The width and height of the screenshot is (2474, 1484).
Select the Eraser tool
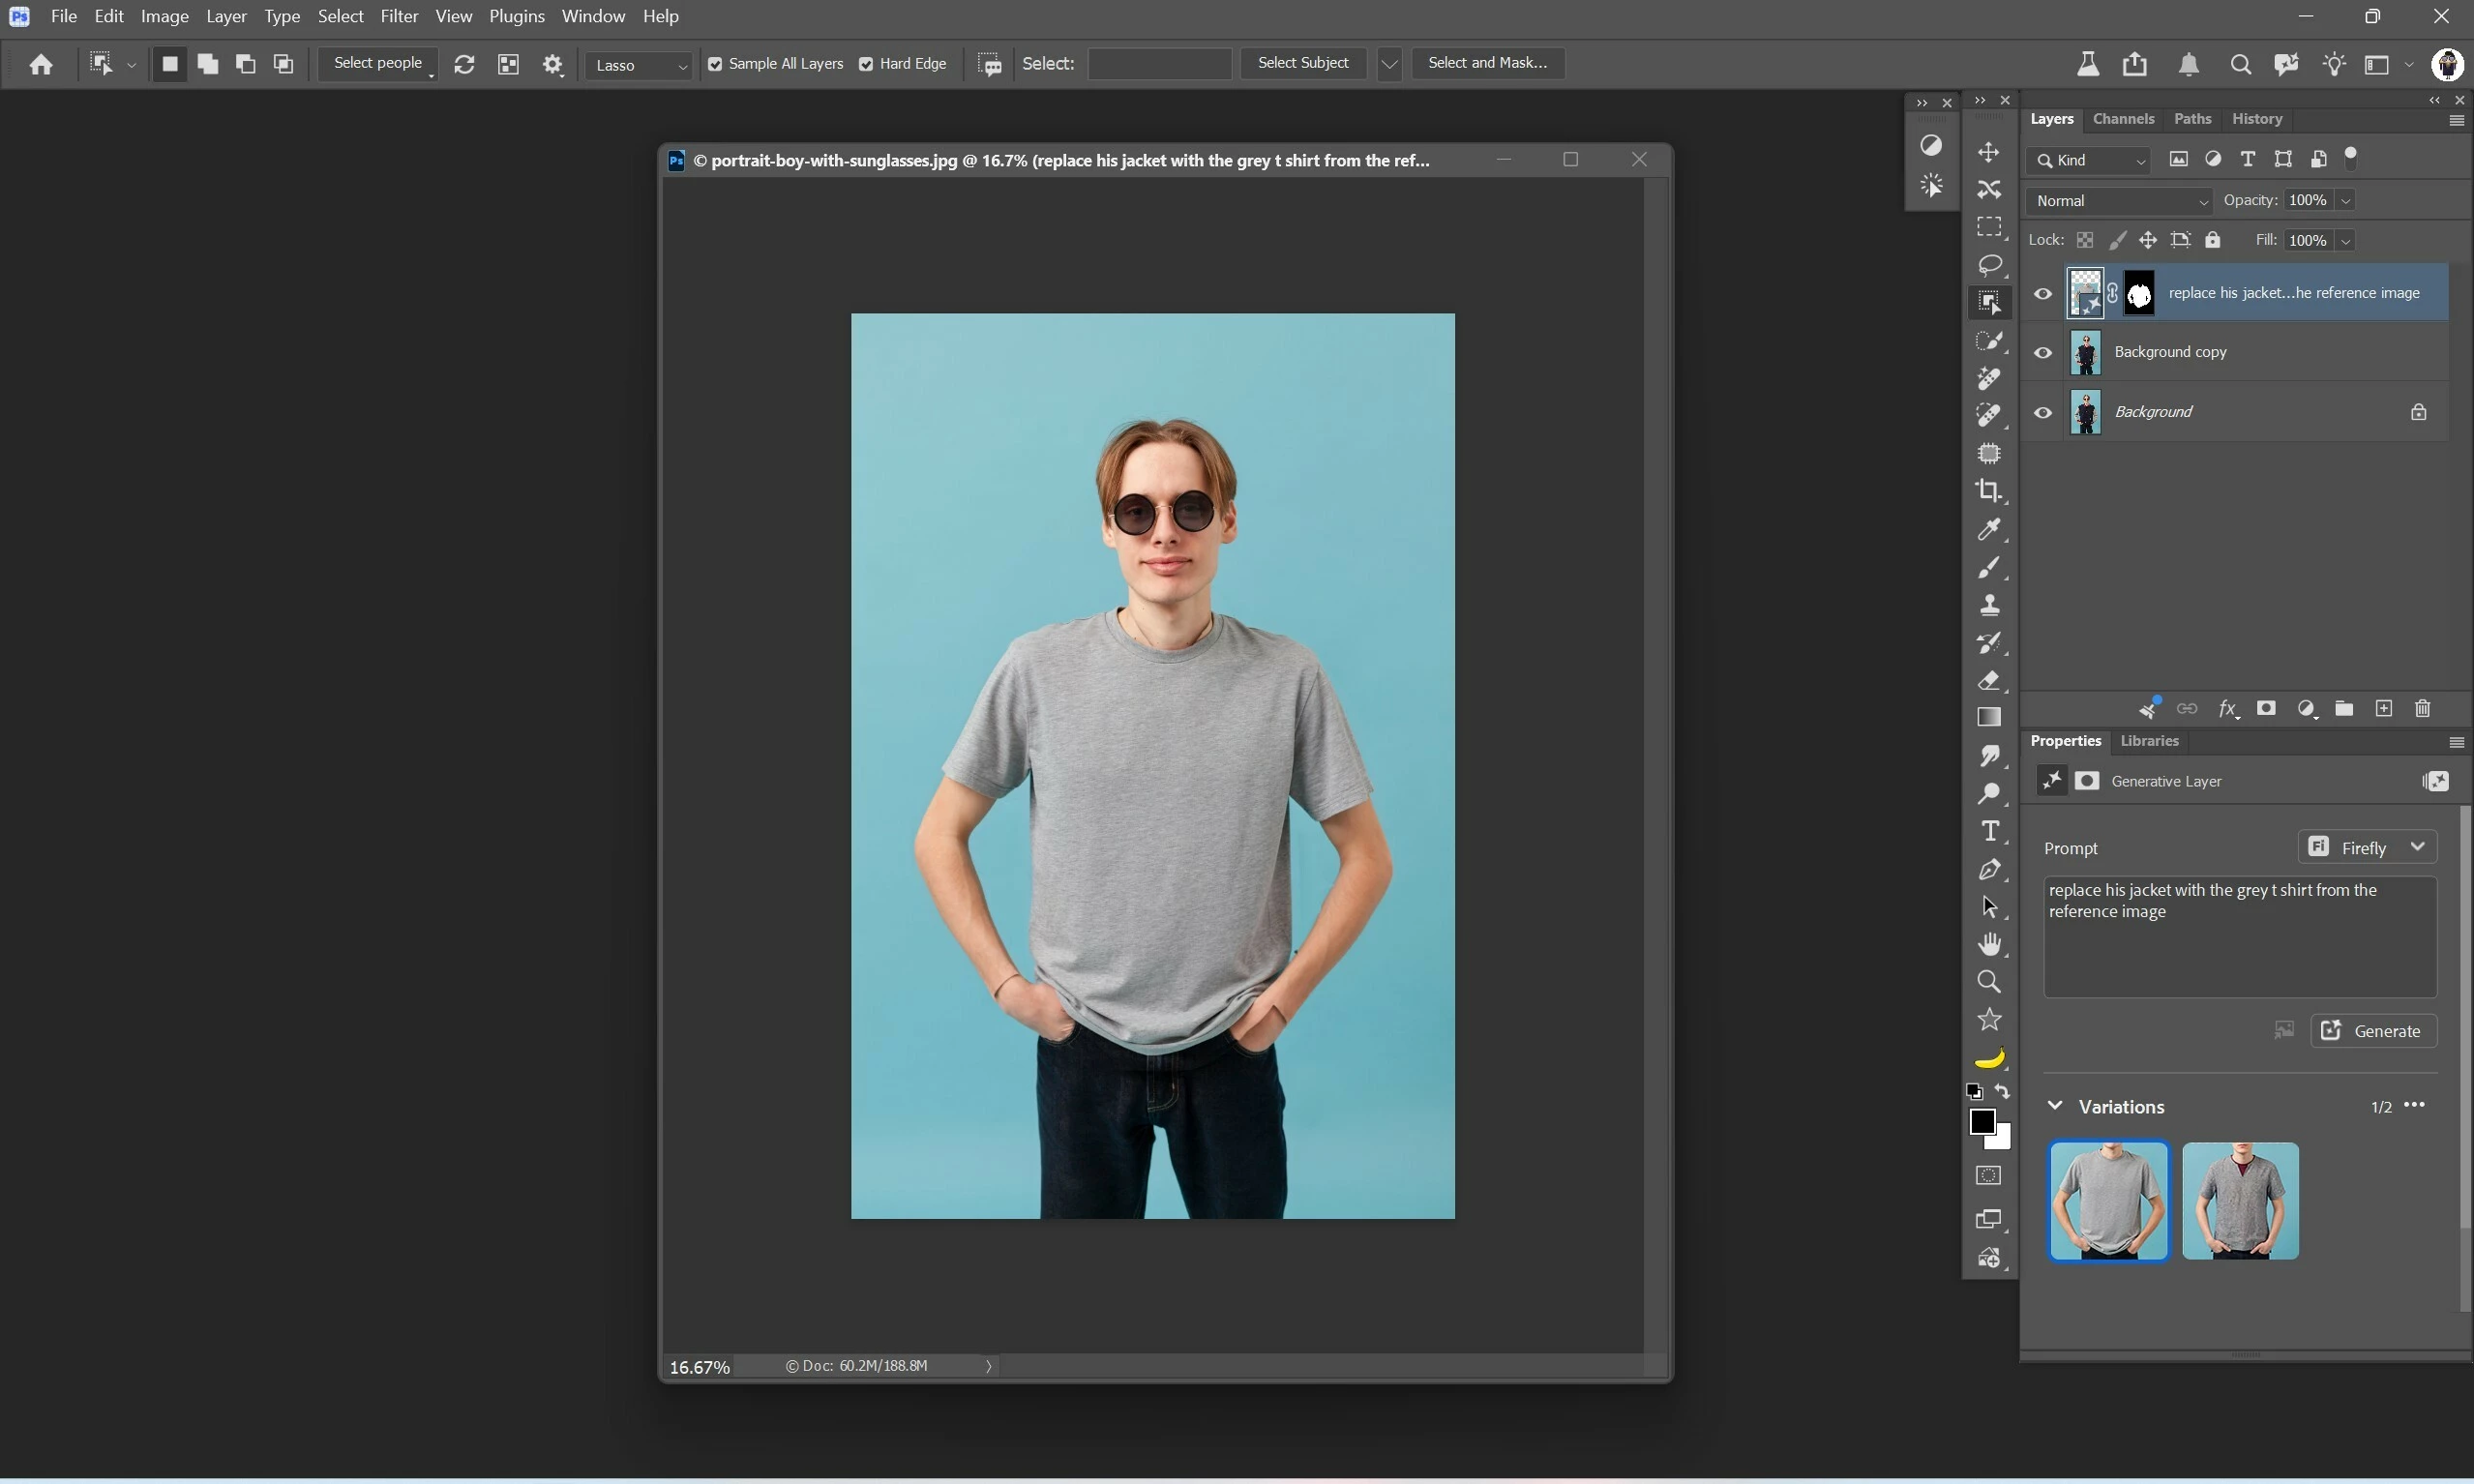tap(1989, 680)
